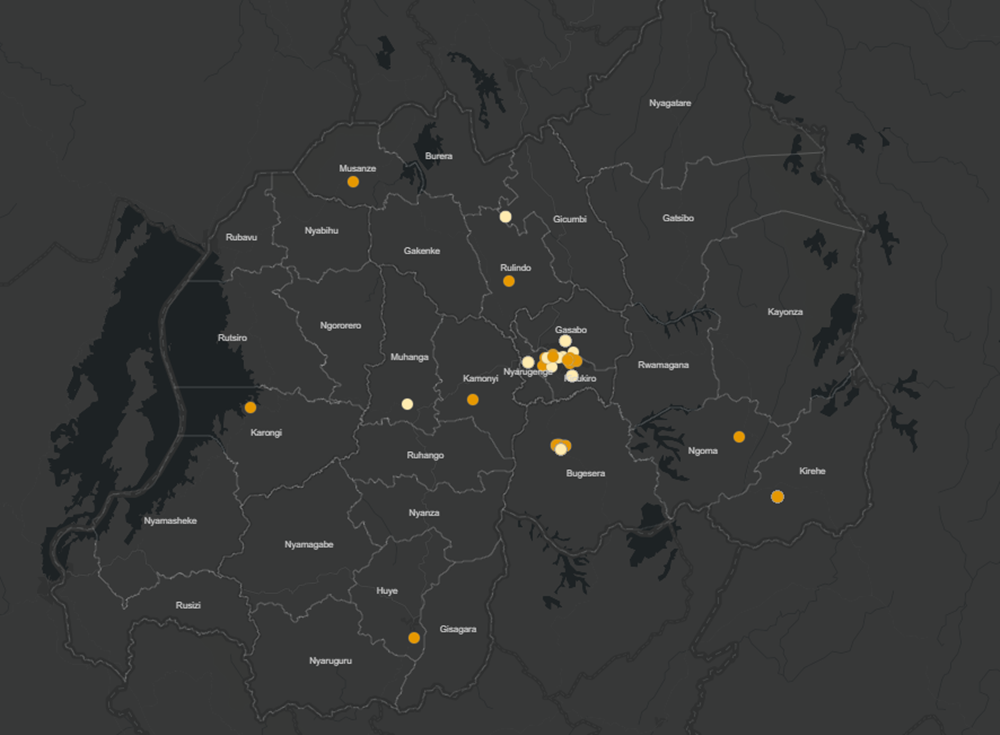This screenshot has height=735, width=1000.
Task: Click the orange marker in Ngoma district
Action: [739, 437]
